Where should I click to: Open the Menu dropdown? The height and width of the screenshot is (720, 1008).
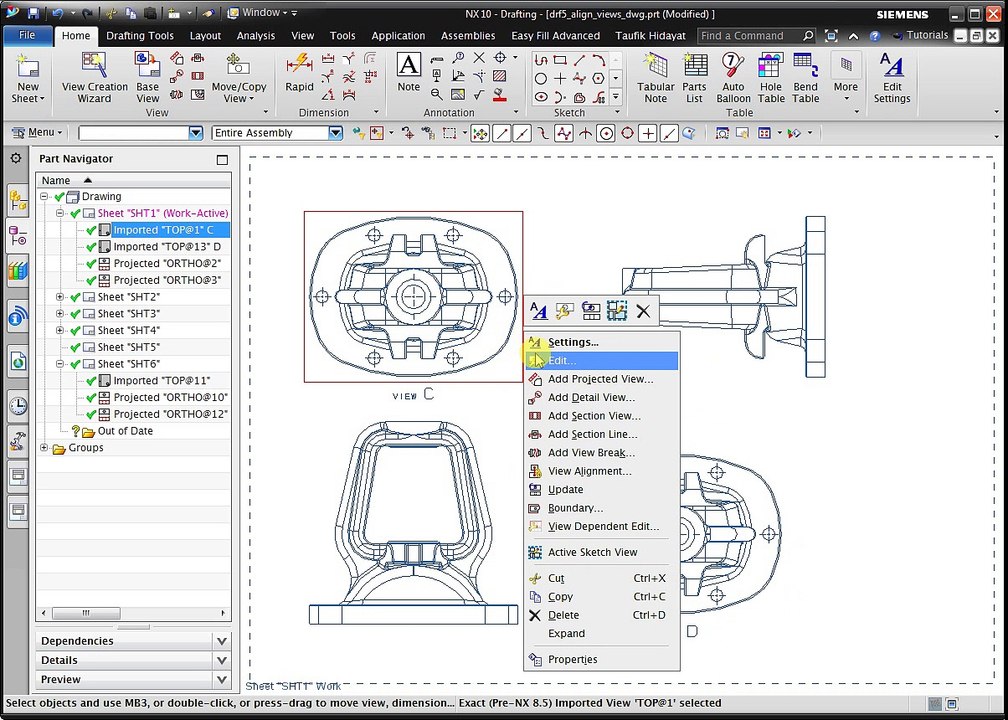click(38, 132)
